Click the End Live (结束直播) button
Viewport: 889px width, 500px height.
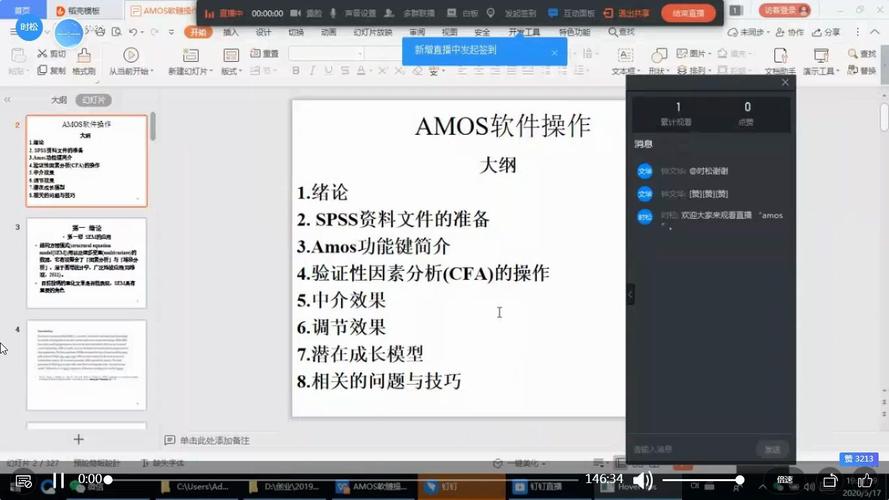688,12
